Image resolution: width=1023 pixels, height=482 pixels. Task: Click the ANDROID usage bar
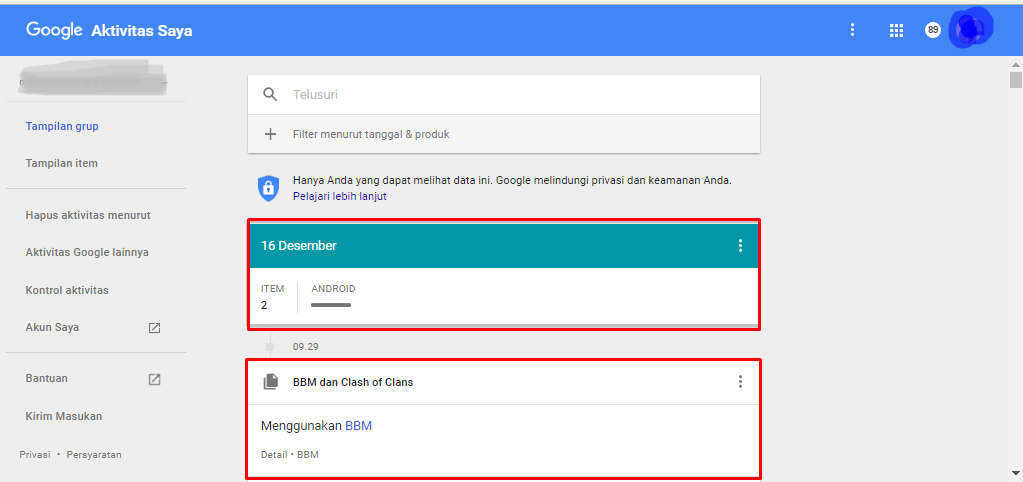(331, 305)
